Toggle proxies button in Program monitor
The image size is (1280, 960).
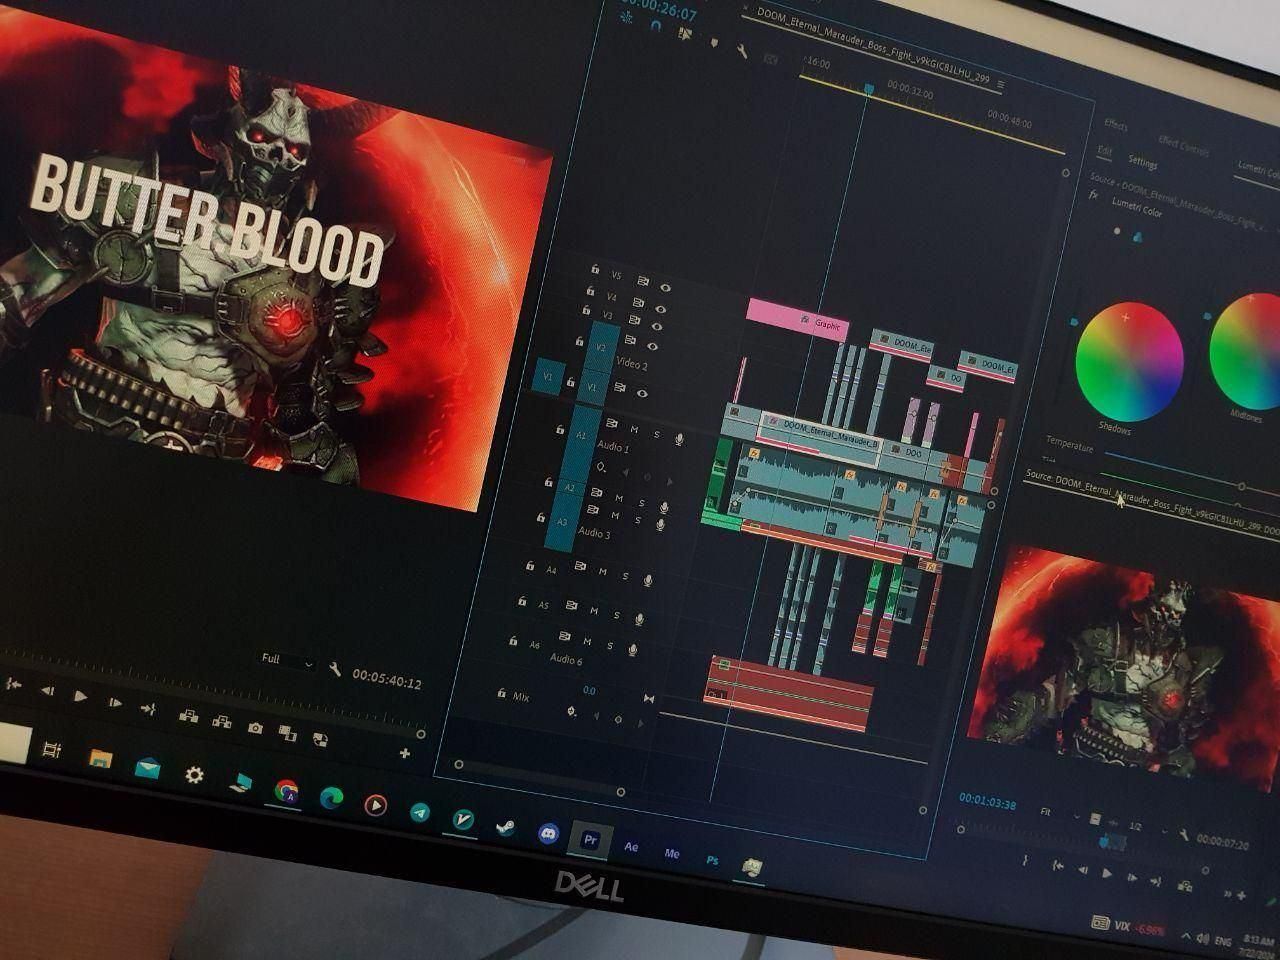(321, 740)
